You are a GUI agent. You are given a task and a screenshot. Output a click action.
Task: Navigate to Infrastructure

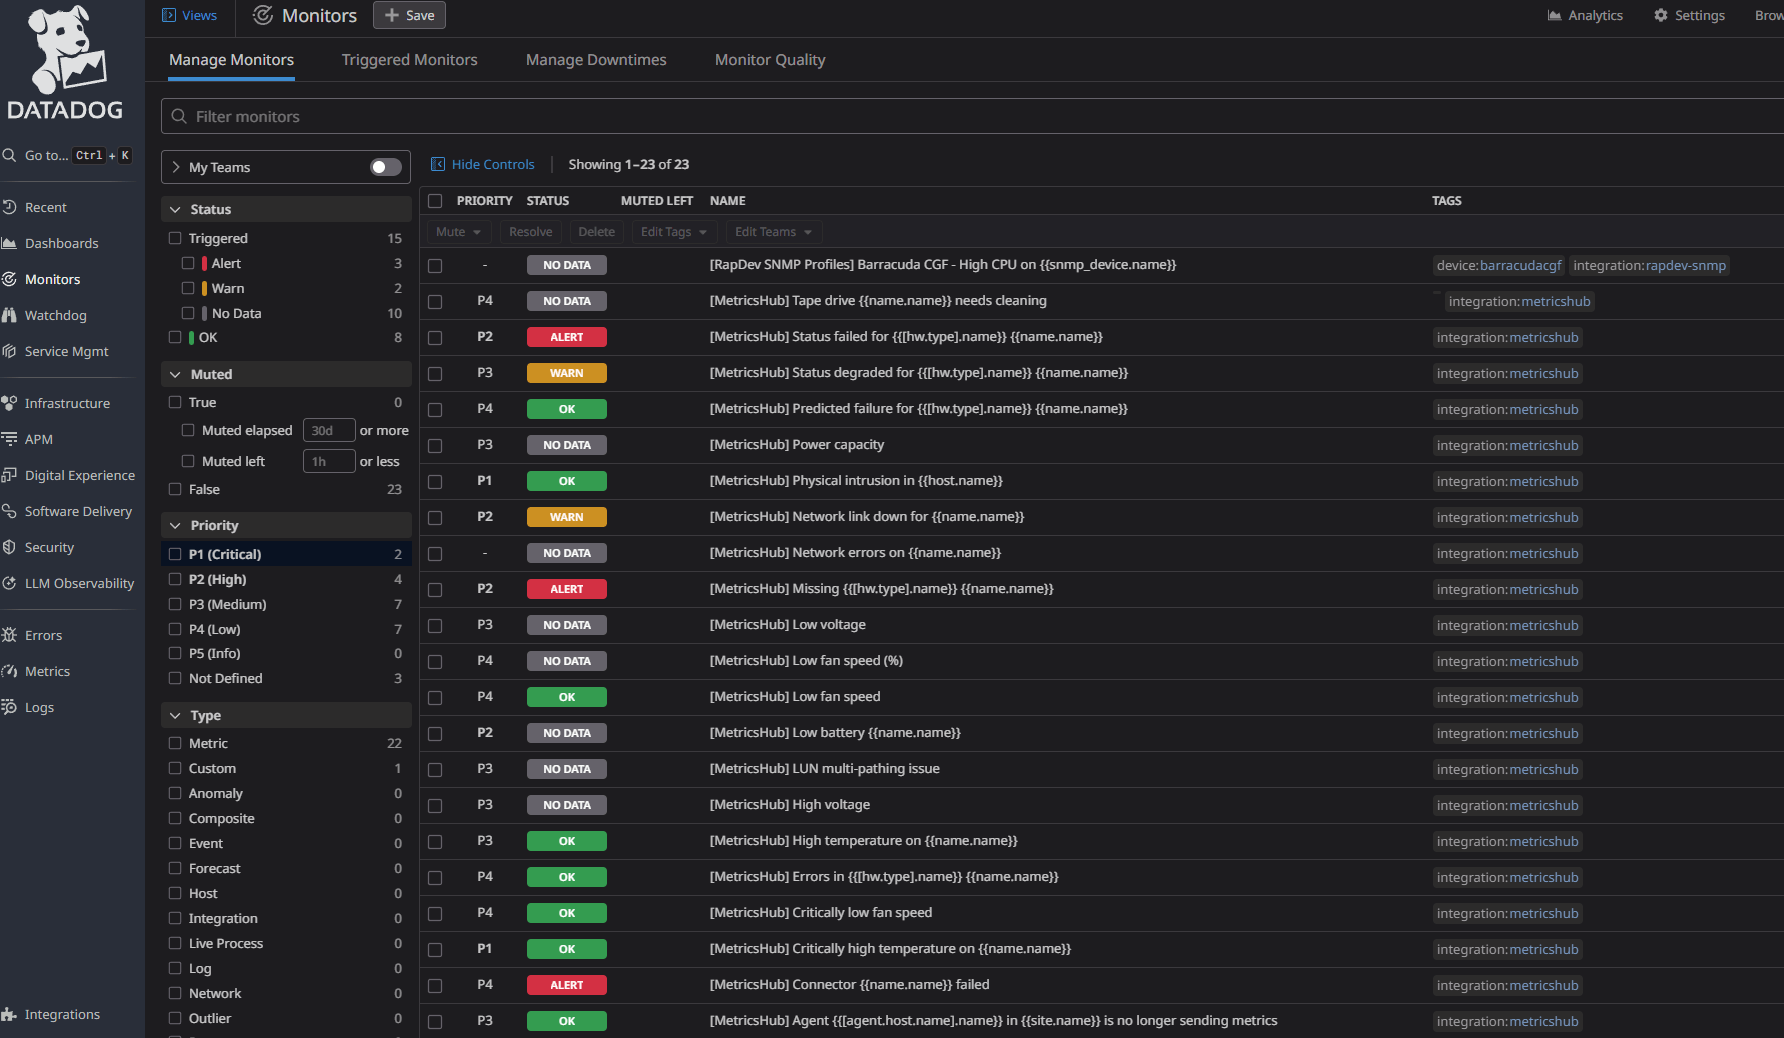(x=67, y=403)
